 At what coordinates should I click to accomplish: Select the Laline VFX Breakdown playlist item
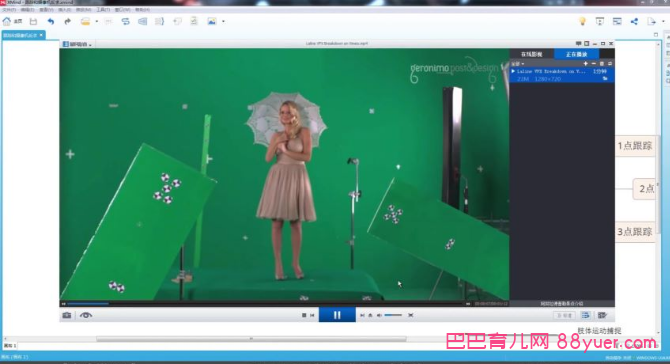click(562, 75)
